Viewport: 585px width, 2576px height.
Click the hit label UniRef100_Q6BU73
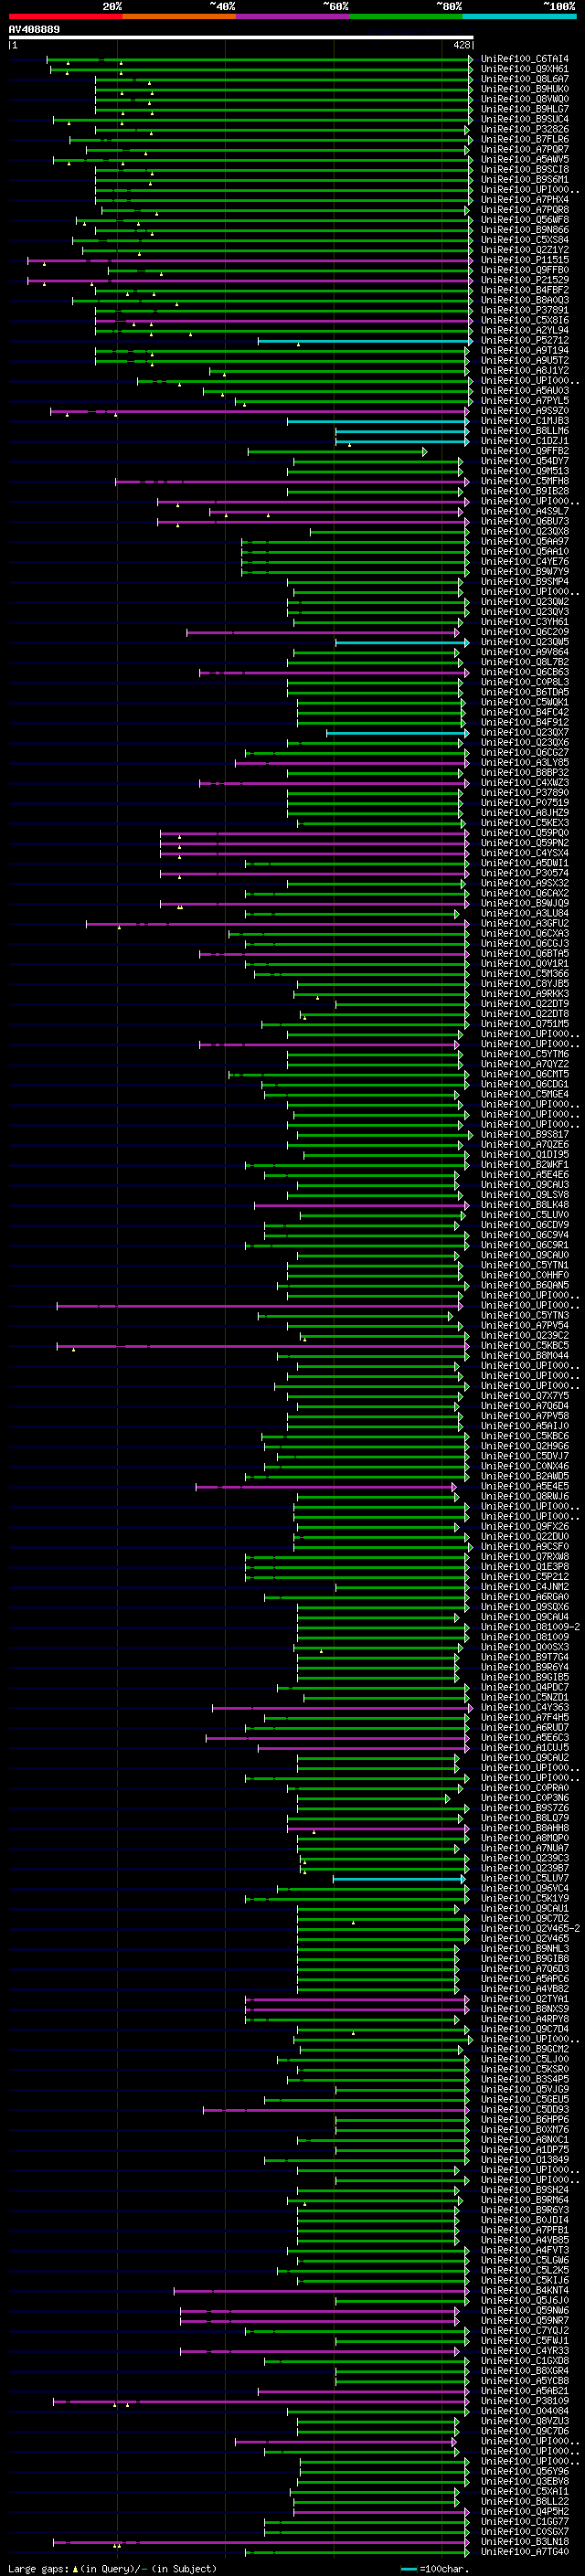click(x=525, y=522)
